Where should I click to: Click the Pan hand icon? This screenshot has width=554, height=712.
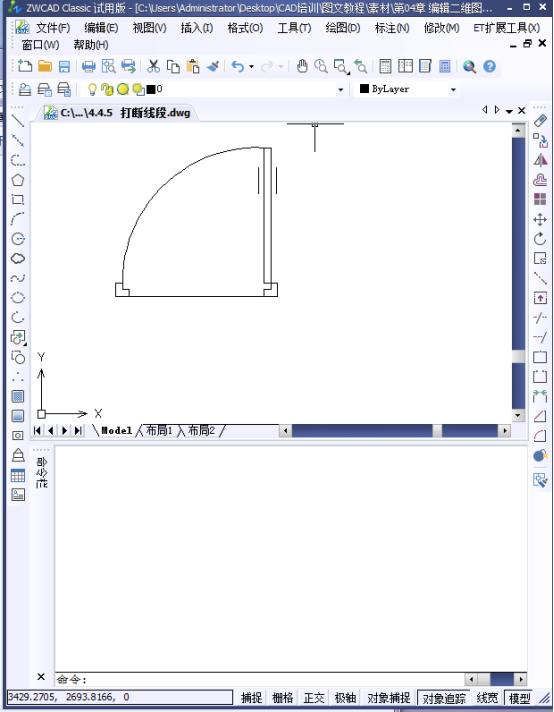302,66
